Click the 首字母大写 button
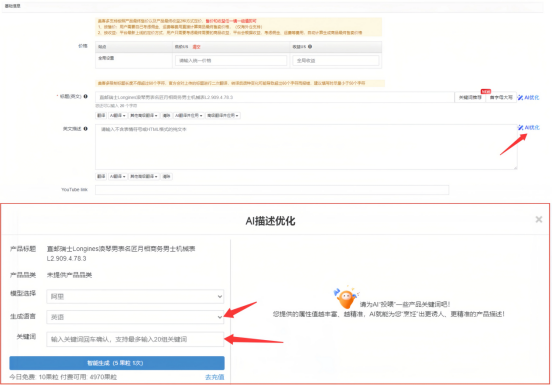This screenshot has height=385, width=552. point(501,97)
